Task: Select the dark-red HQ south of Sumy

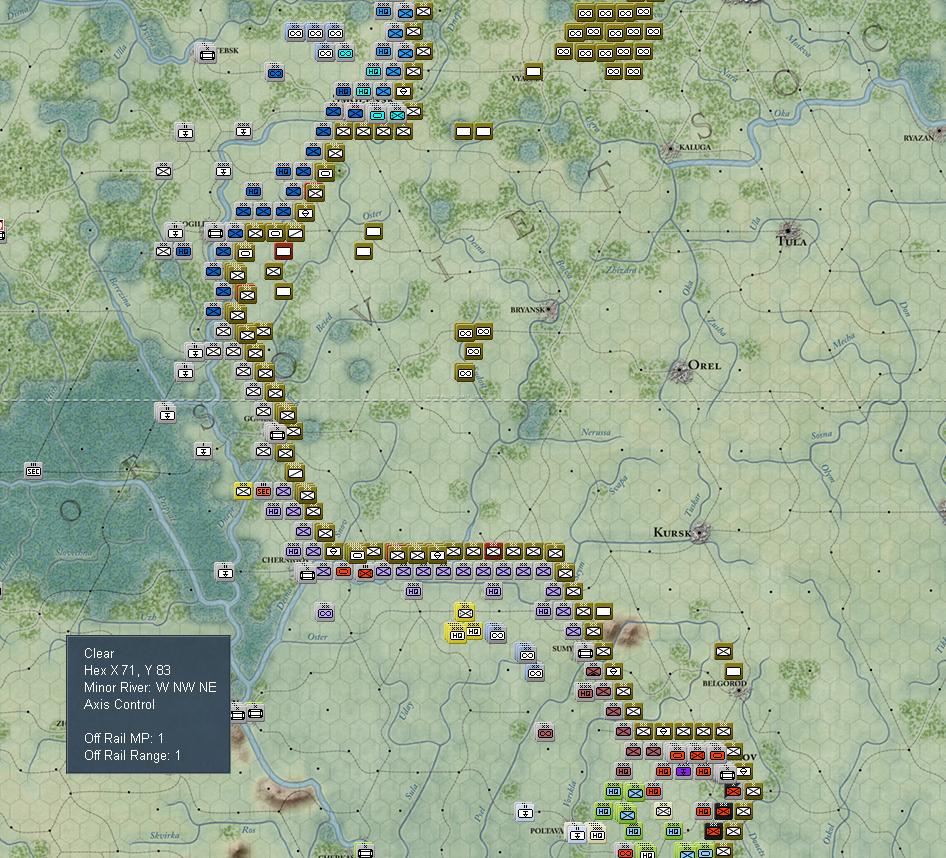Action: tap(585, 692)
